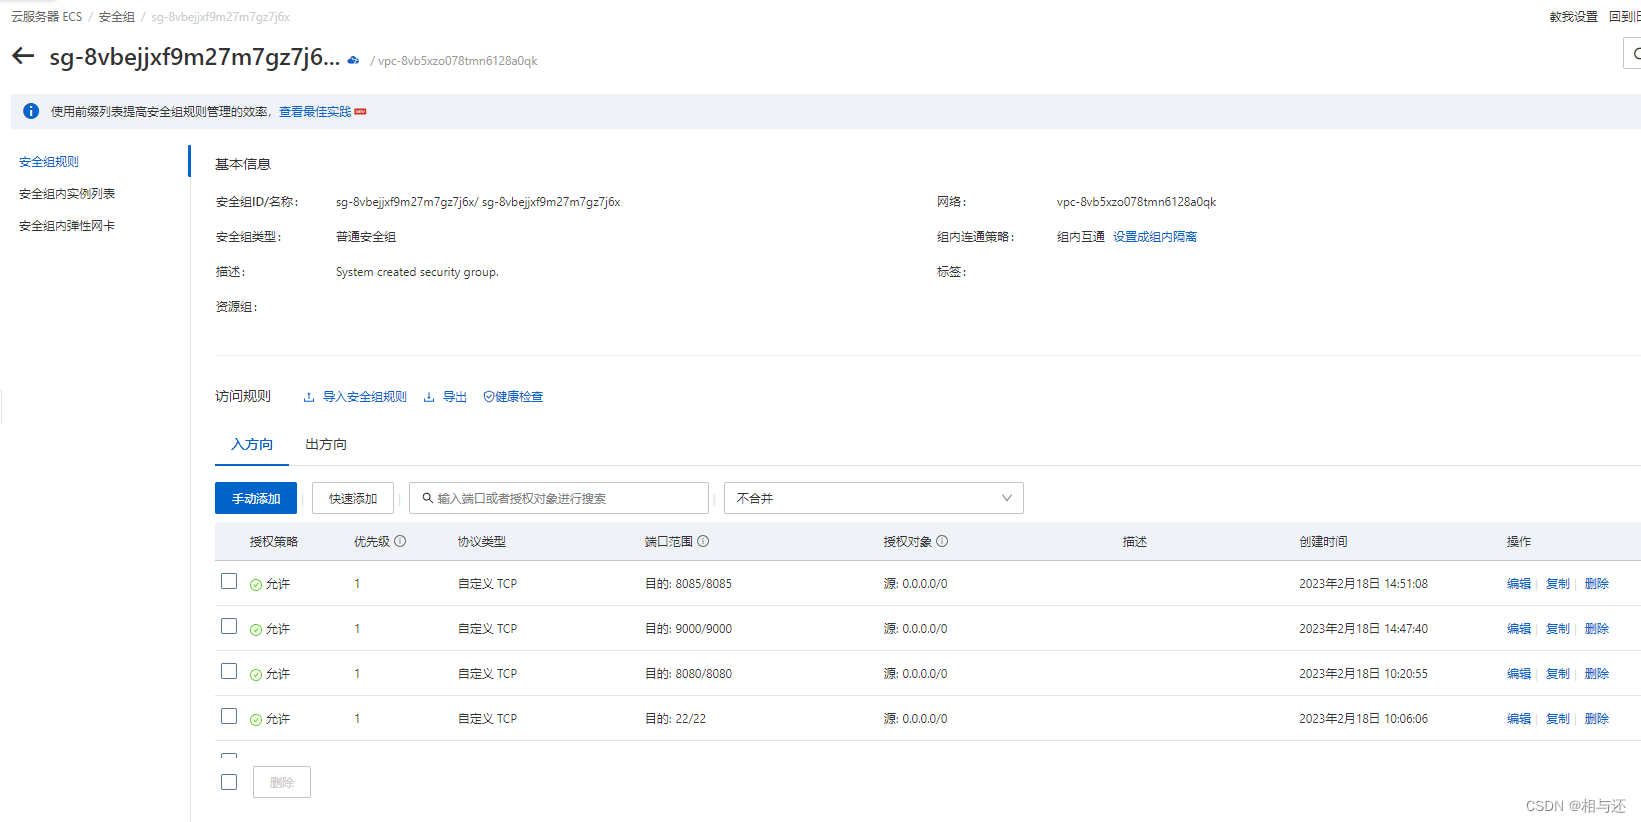Switch to the 入方向 inbound tab

252,445
